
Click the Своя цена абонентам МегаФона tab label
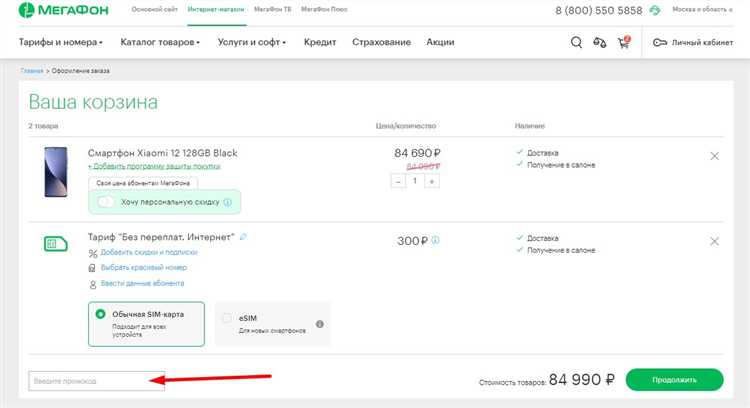pyautogui.click(x=143, y=183)
